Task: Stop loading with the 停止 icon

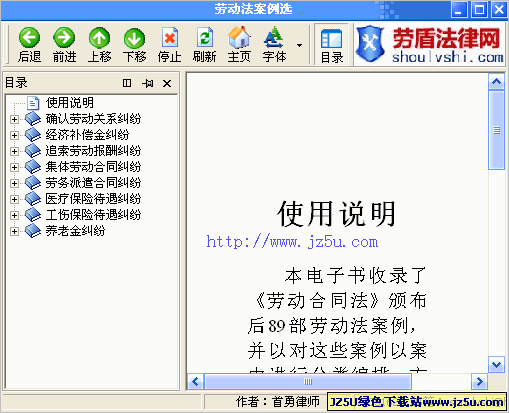Action: coord(170,38)
